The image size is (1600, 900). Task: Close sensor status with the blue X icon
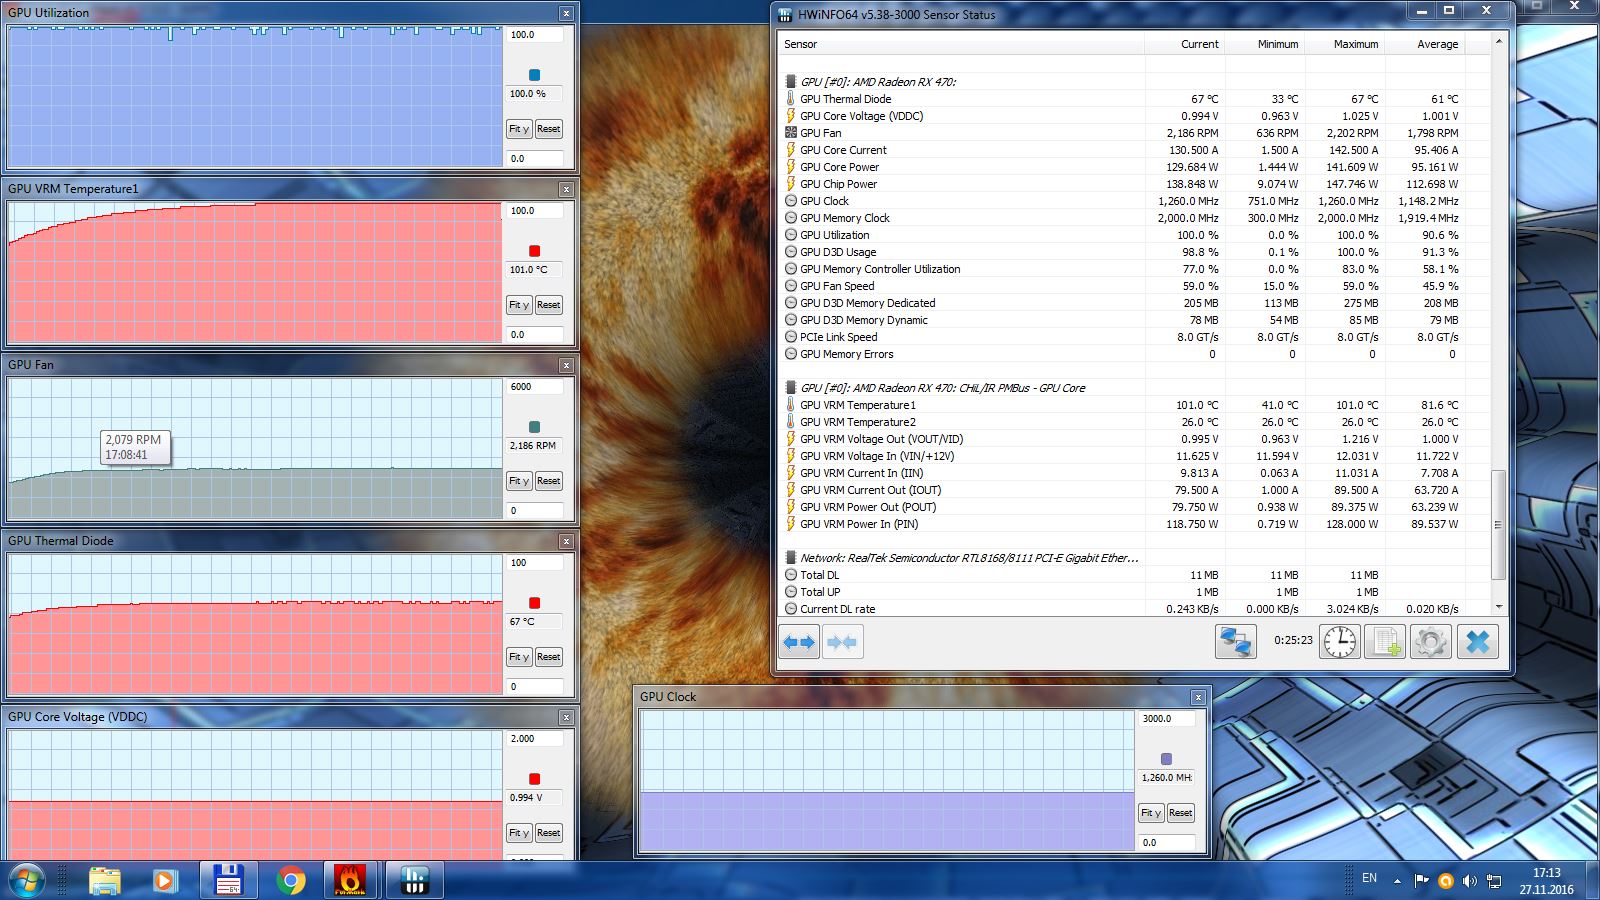pos(1478,642)
